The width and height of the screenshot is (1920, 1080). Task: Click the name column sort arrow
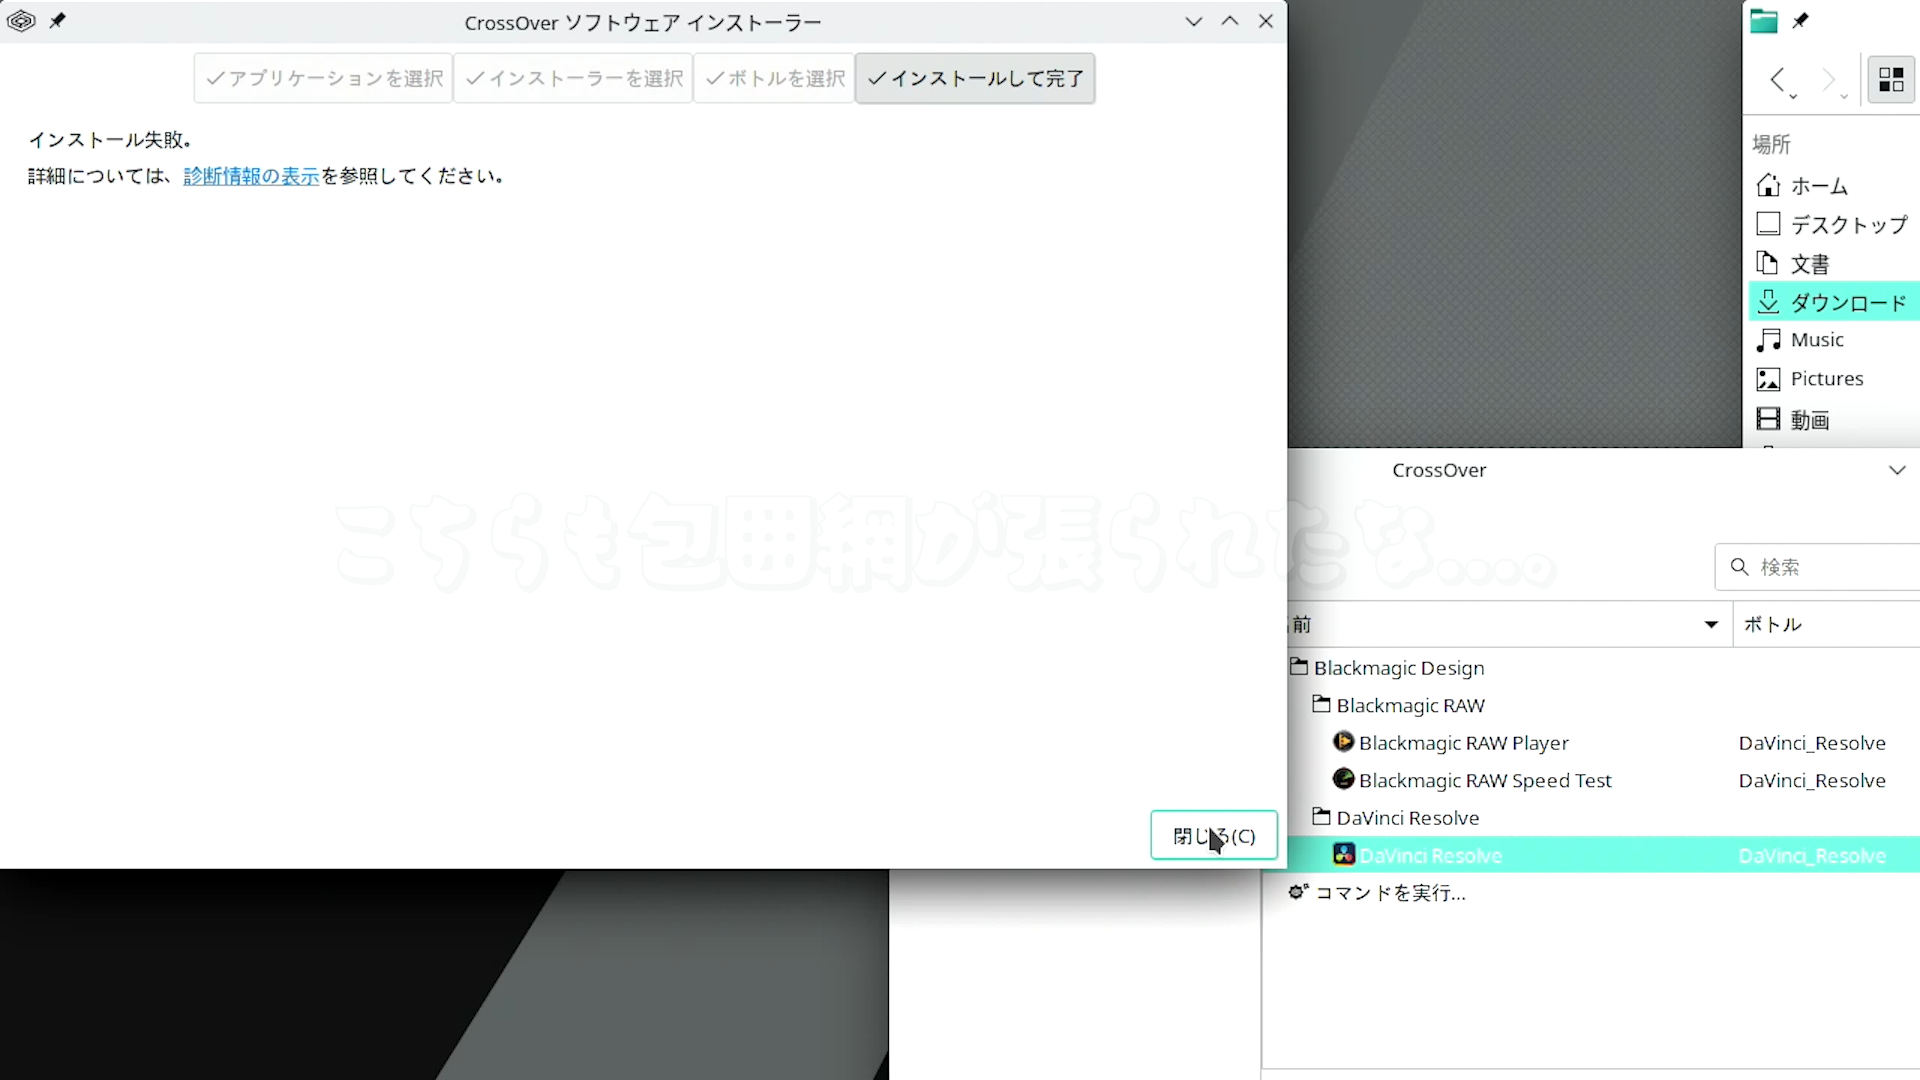point(1711,625)
